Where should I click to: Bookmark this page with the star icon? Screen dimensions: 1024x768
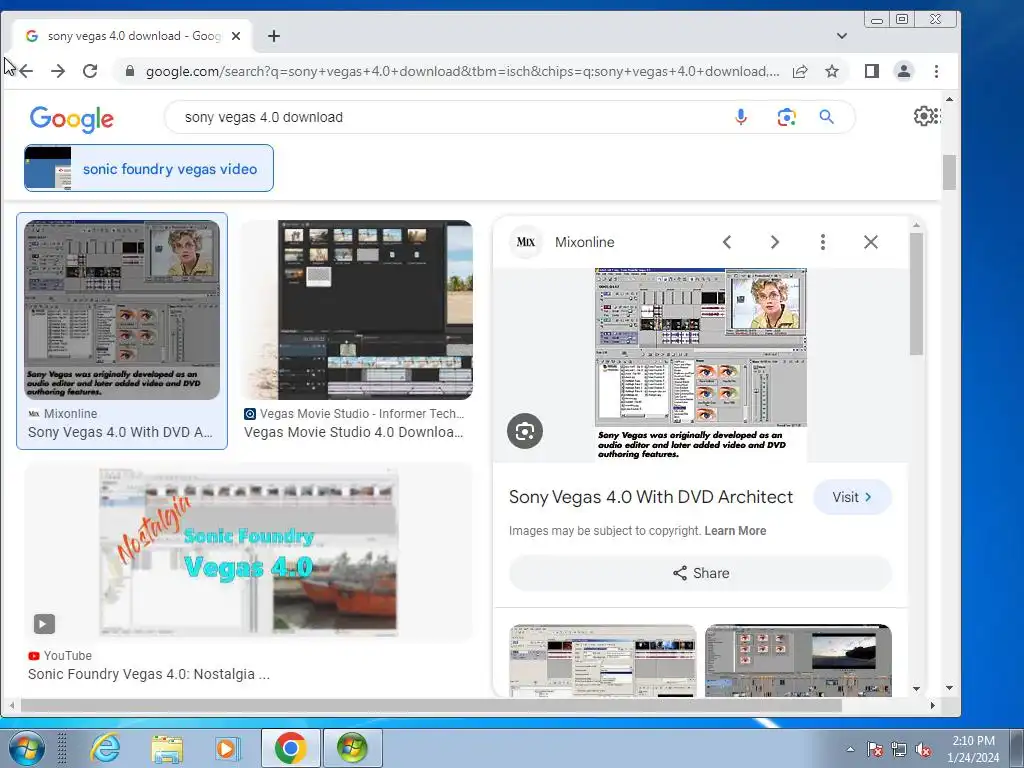[831, 71]
